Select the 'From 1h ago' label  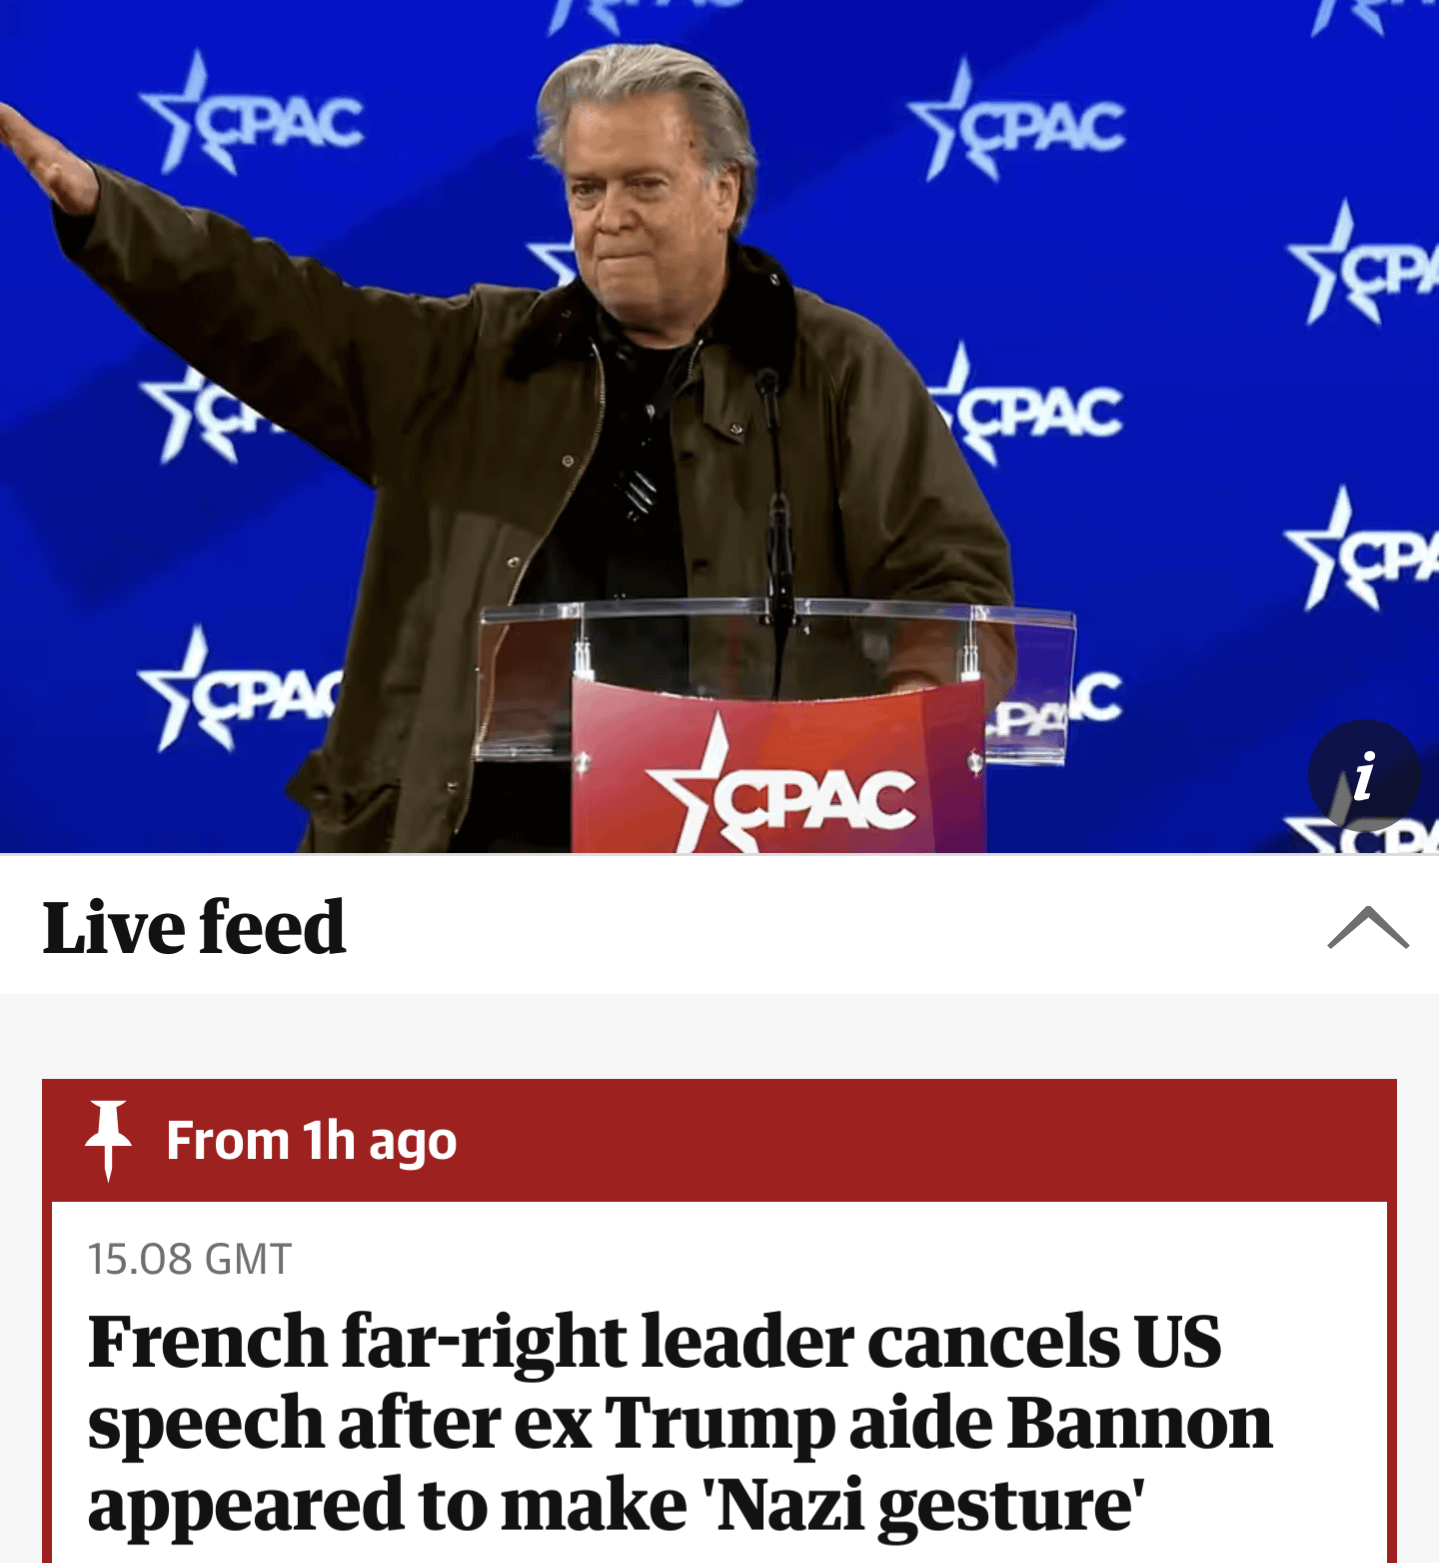click(x=311, y=1141)
